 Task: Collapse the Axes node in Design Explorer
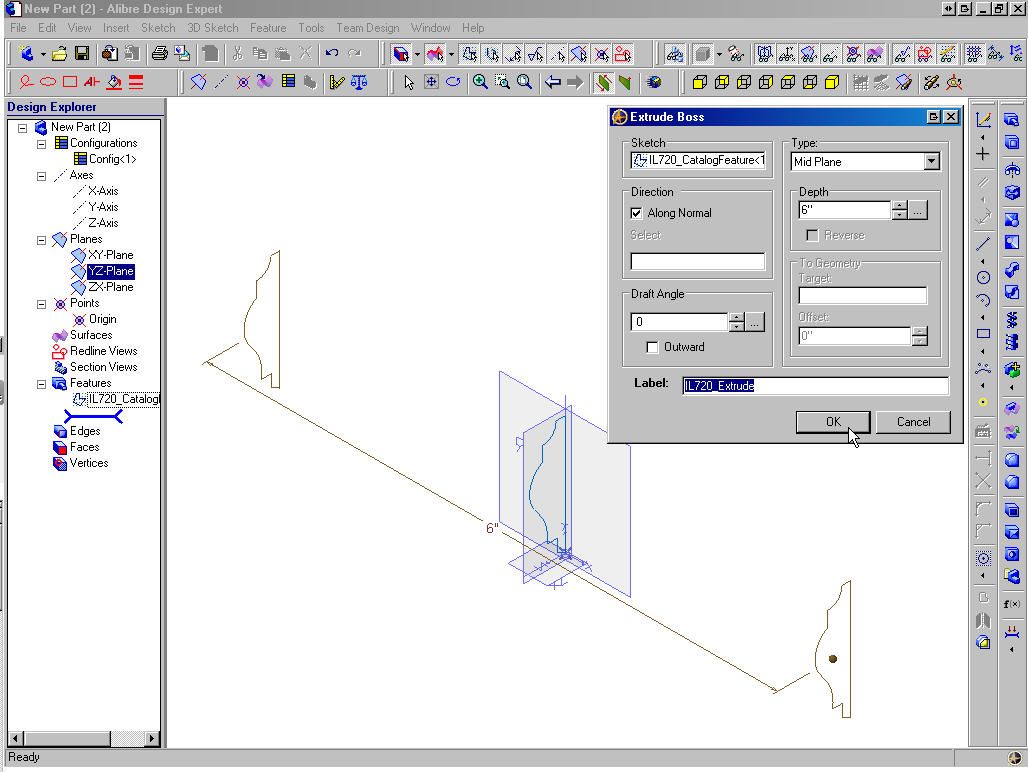(40, 175)
